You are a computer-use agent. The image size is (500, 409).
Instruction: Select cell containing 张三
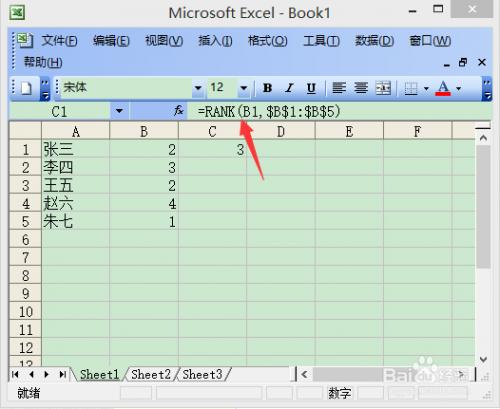76,149
